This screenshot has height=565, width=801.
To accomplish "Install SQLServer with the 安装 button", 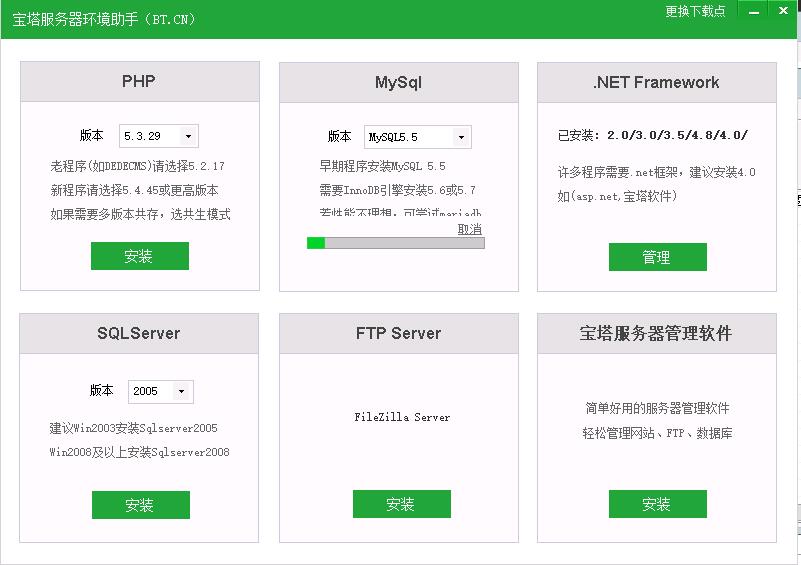I will (140, 505).
